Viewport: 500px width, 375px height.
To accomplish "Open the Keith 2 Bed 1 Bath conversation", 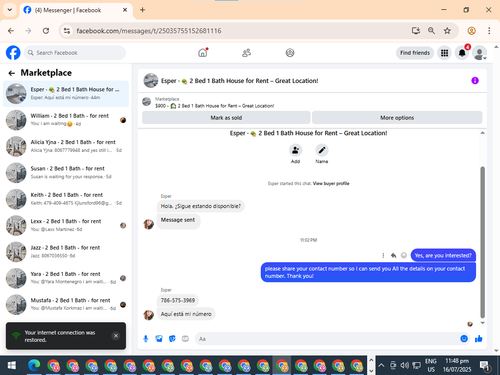I will pyautogui.click(x=66, y=199).
